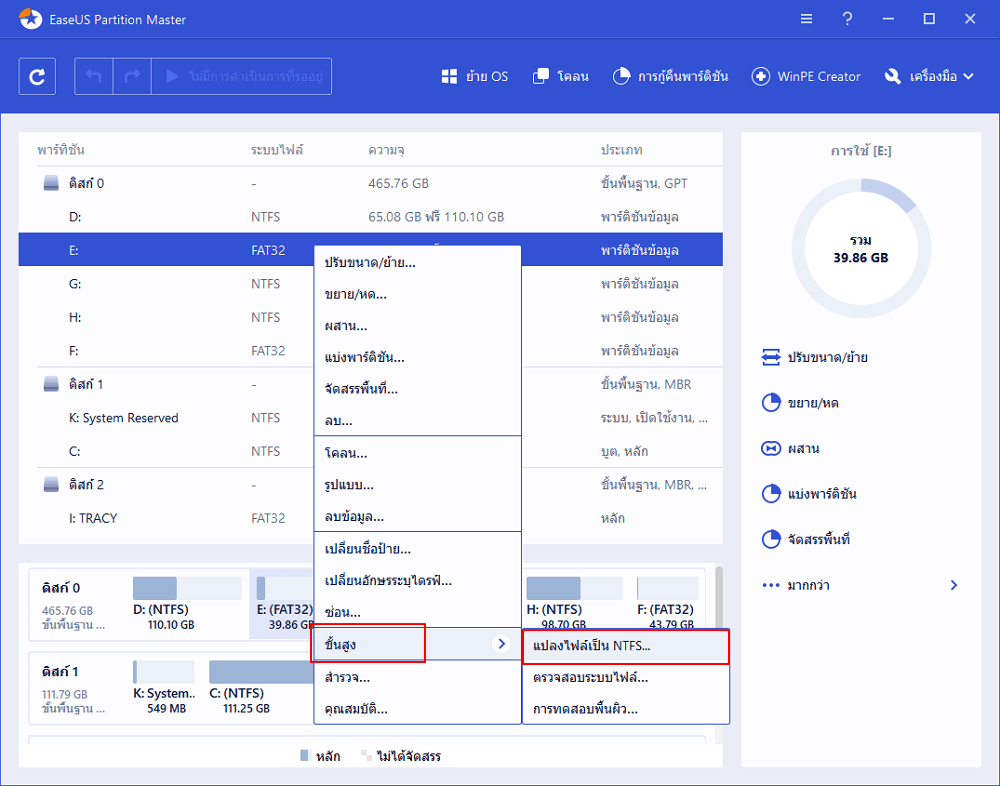
Task: Select ดิสก์ 0 row in partition list
Action: (371, 183)
